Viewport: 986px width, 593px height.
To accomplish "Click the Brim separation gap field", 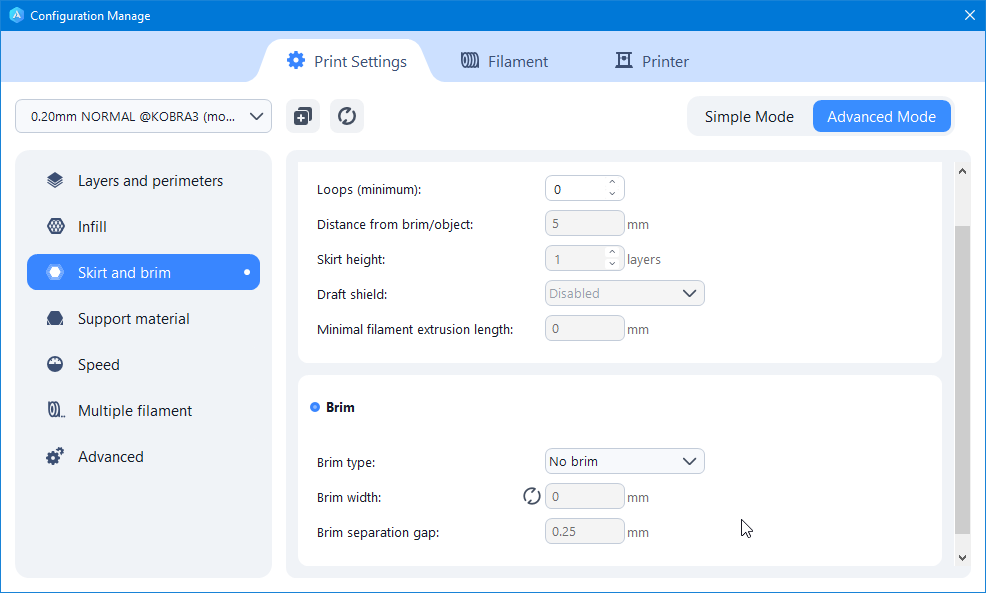I will coord(584,531).
